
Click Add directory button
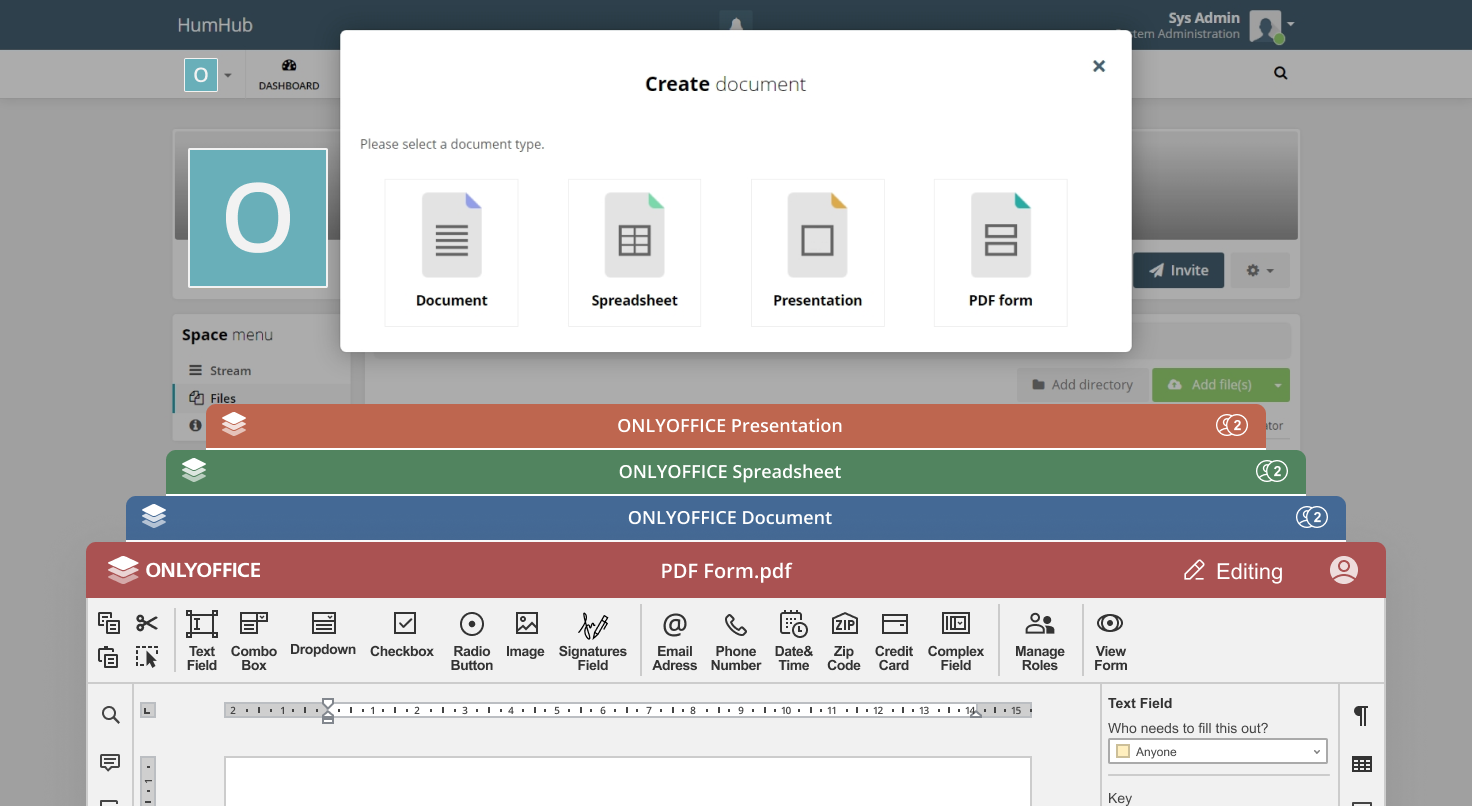coord(1082,385)
